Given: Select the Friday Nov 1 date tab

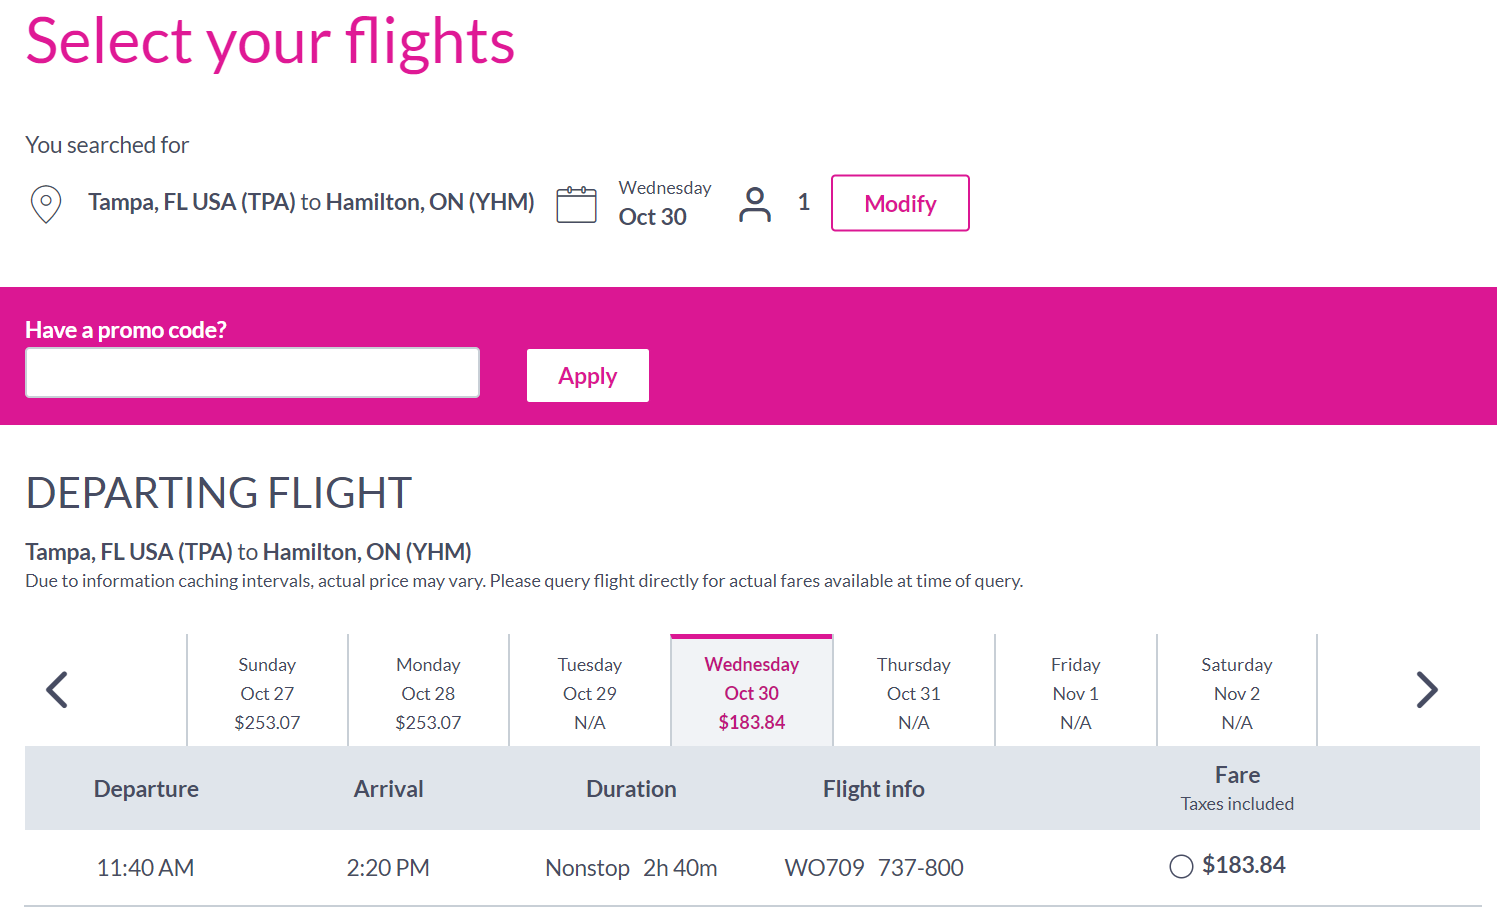Looking at the screenshot, I should point(1075,691).
